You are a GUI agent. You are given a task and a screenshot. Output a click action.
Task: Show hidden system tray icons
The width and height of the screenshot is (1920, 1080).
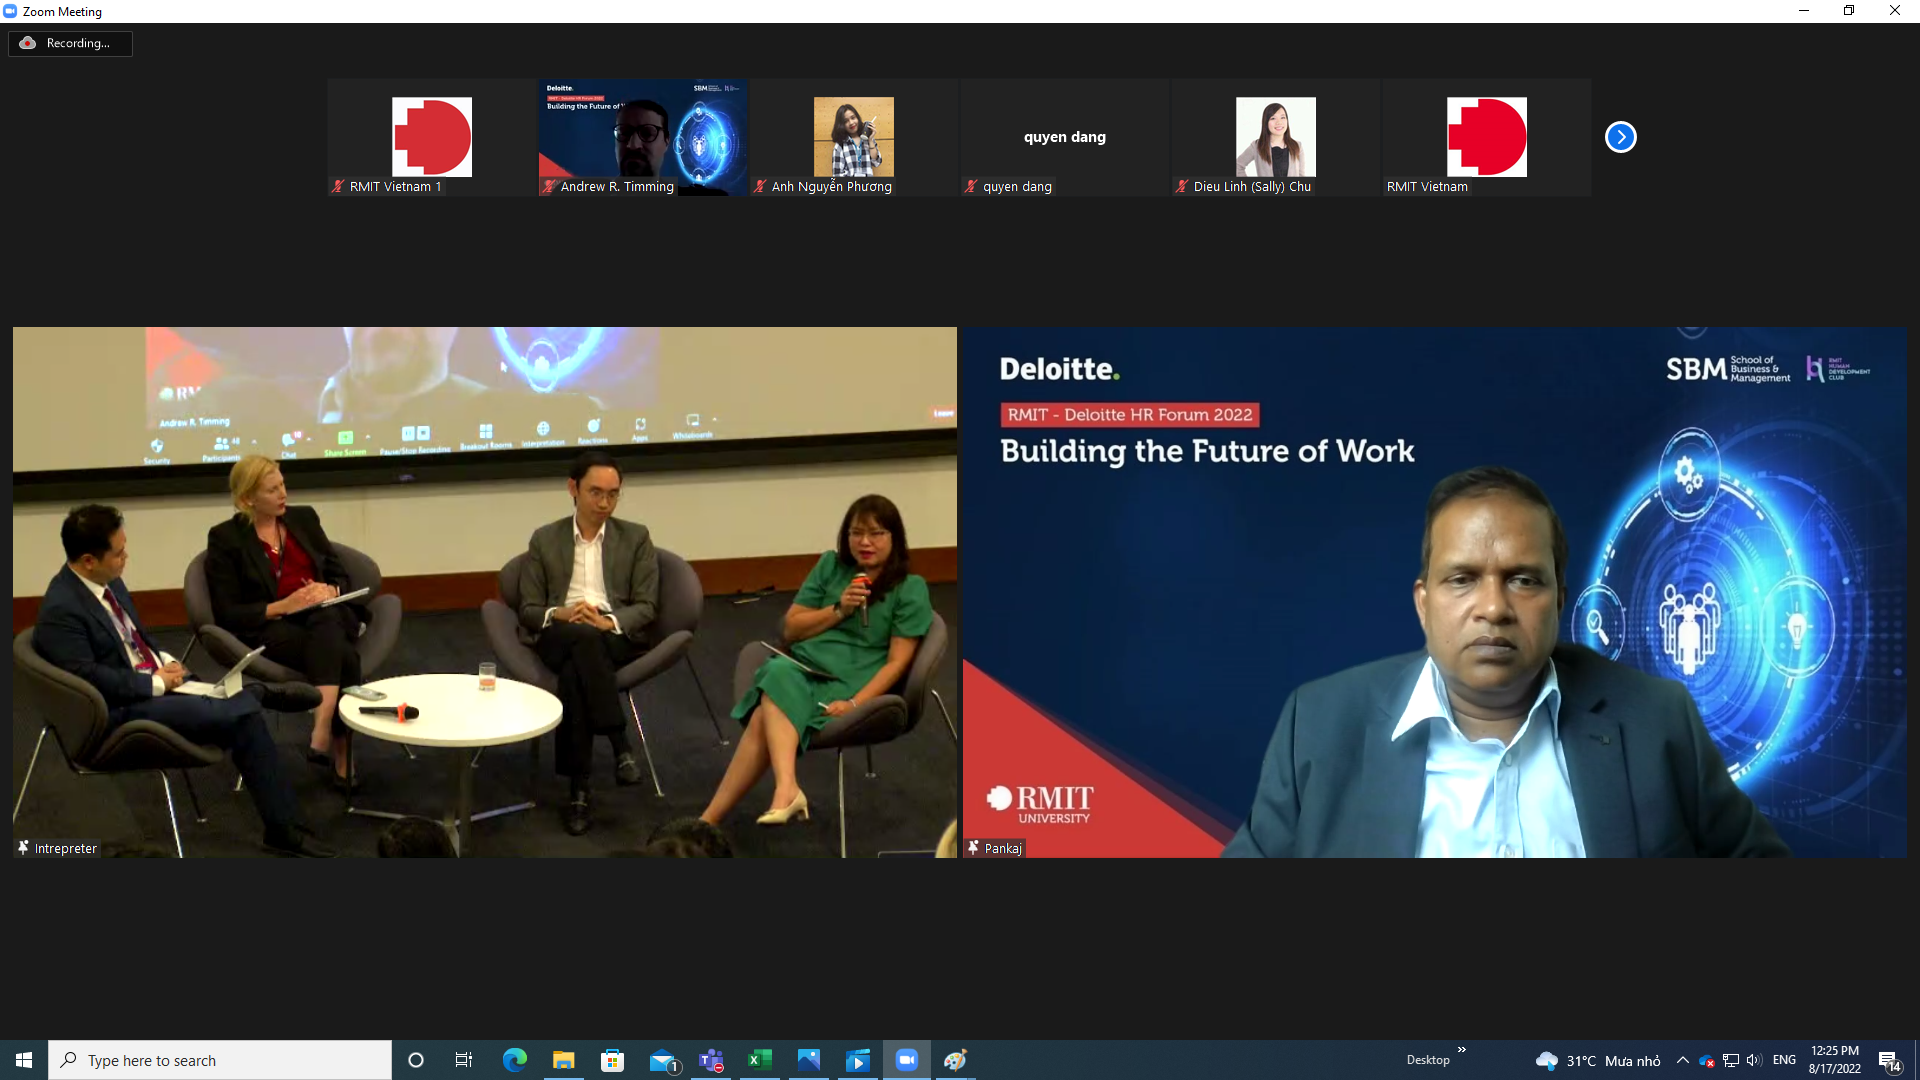pos(1682,1060)
